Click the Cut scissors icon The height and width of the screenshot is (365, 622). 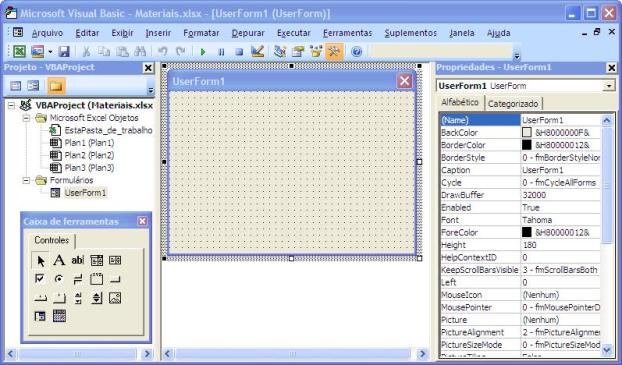pyautogui.click(x=86, y=51)
